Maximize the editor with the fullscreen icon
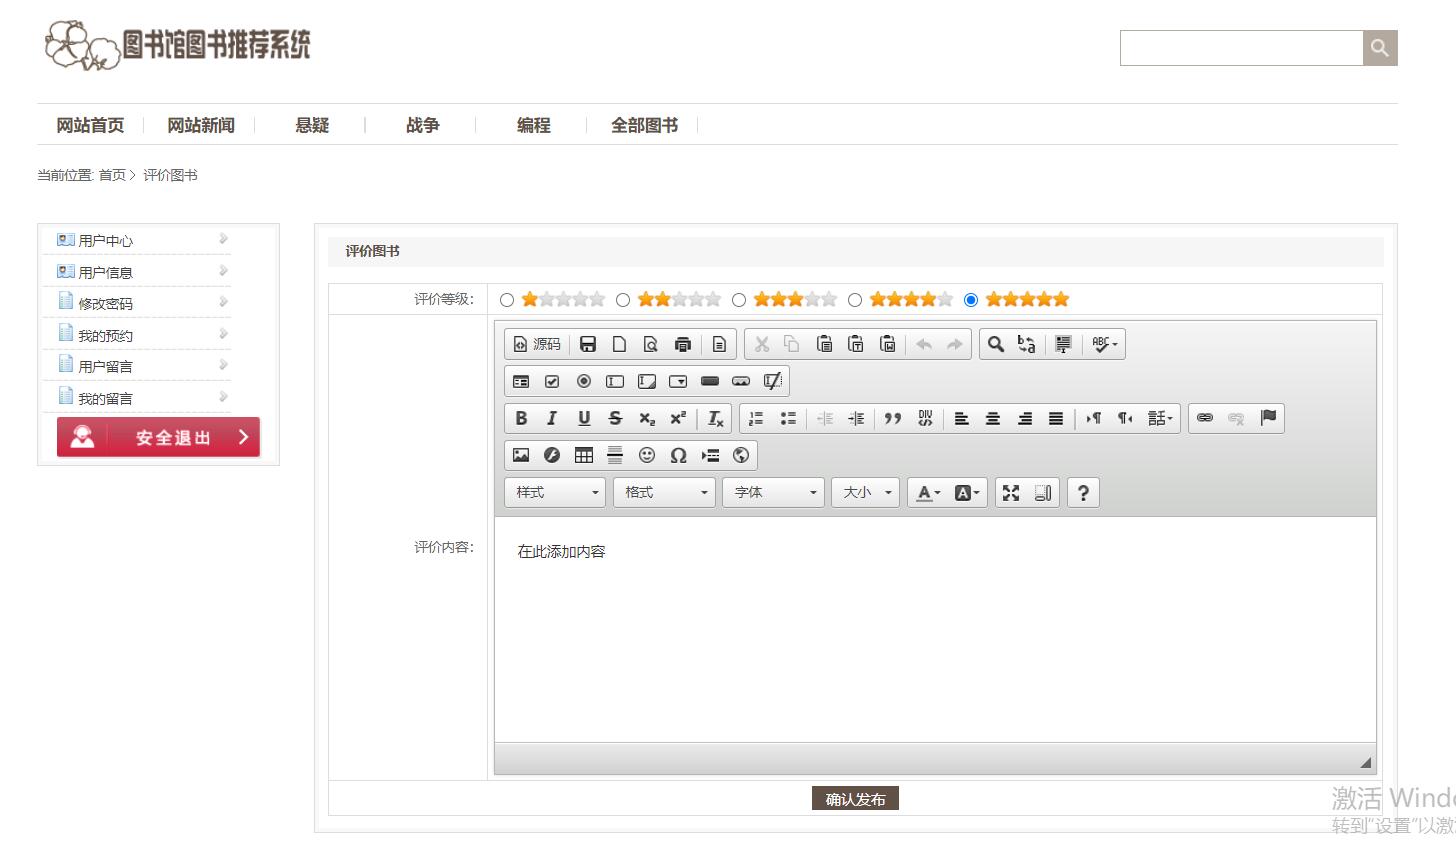The width and height of the screenshot is (1456, 844). click(1011, 492)
